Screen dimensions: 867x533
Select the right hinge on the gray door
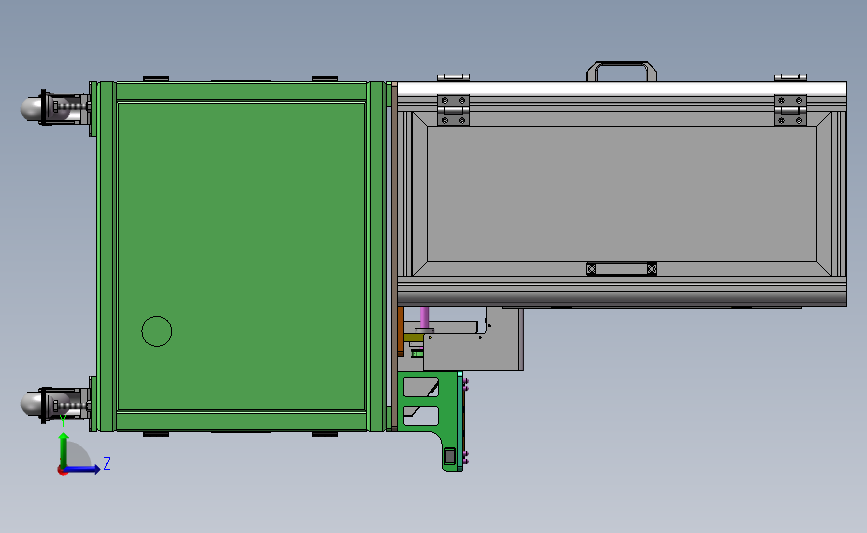point(790,110)
